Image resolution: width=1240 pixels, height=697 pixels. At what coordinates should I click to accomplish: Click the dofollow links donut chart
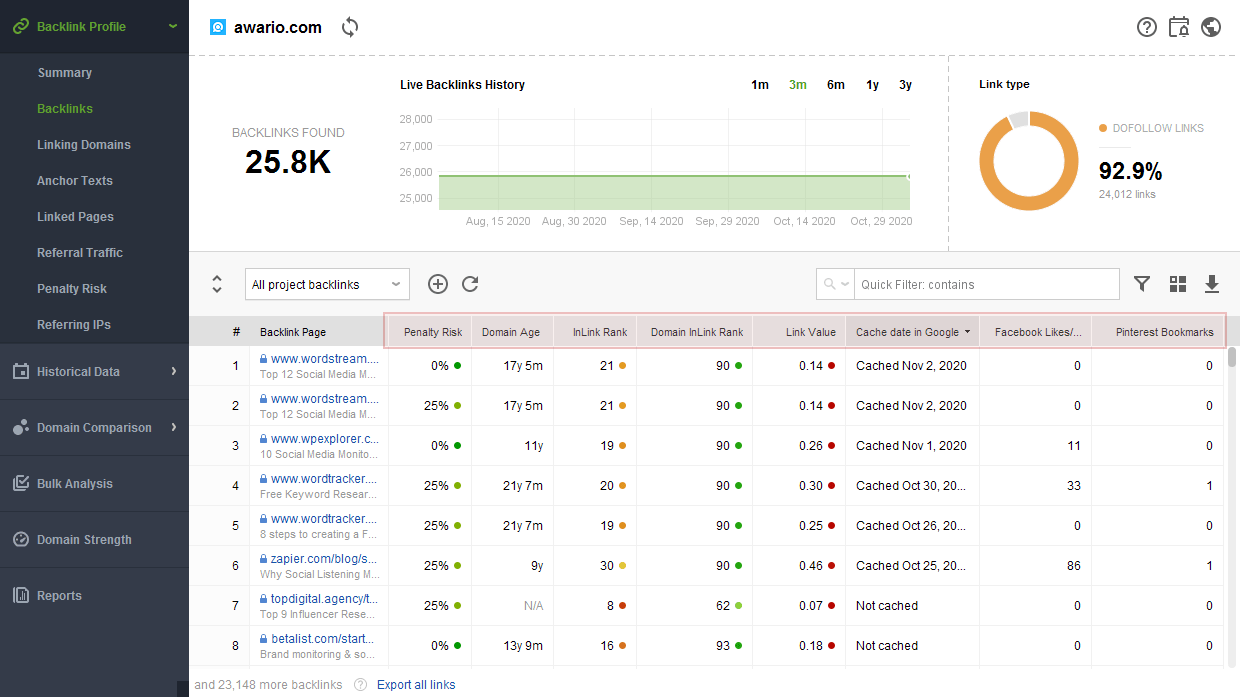point(1029,160)
